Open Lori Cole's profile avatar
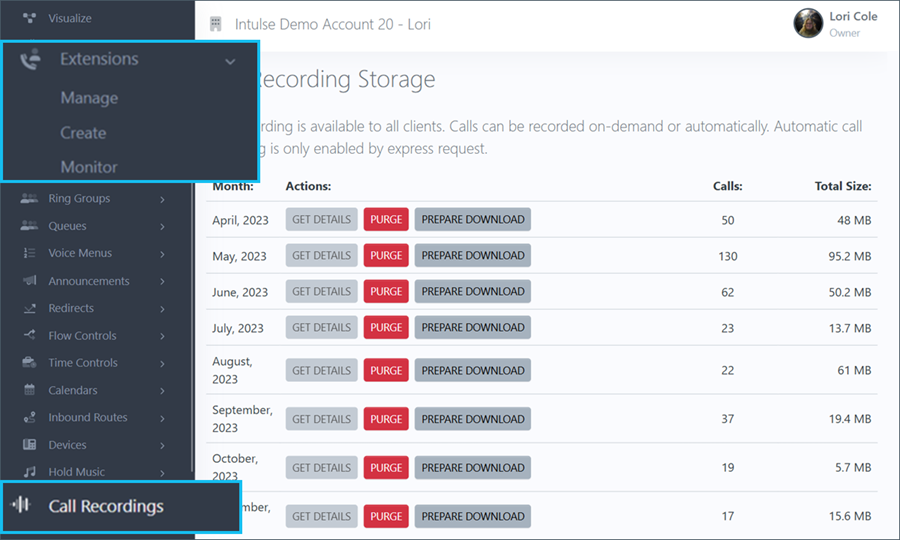This screenshot has width=900, height=540. (x=808, y=24)
